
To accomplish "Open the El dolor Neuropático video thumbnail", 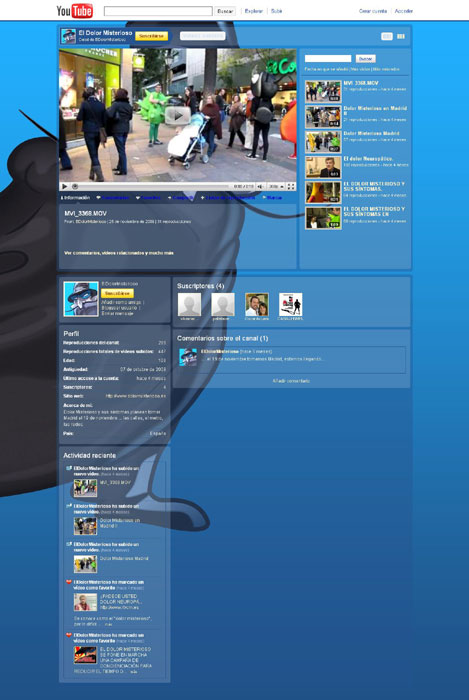I will (x=323, y=167).
